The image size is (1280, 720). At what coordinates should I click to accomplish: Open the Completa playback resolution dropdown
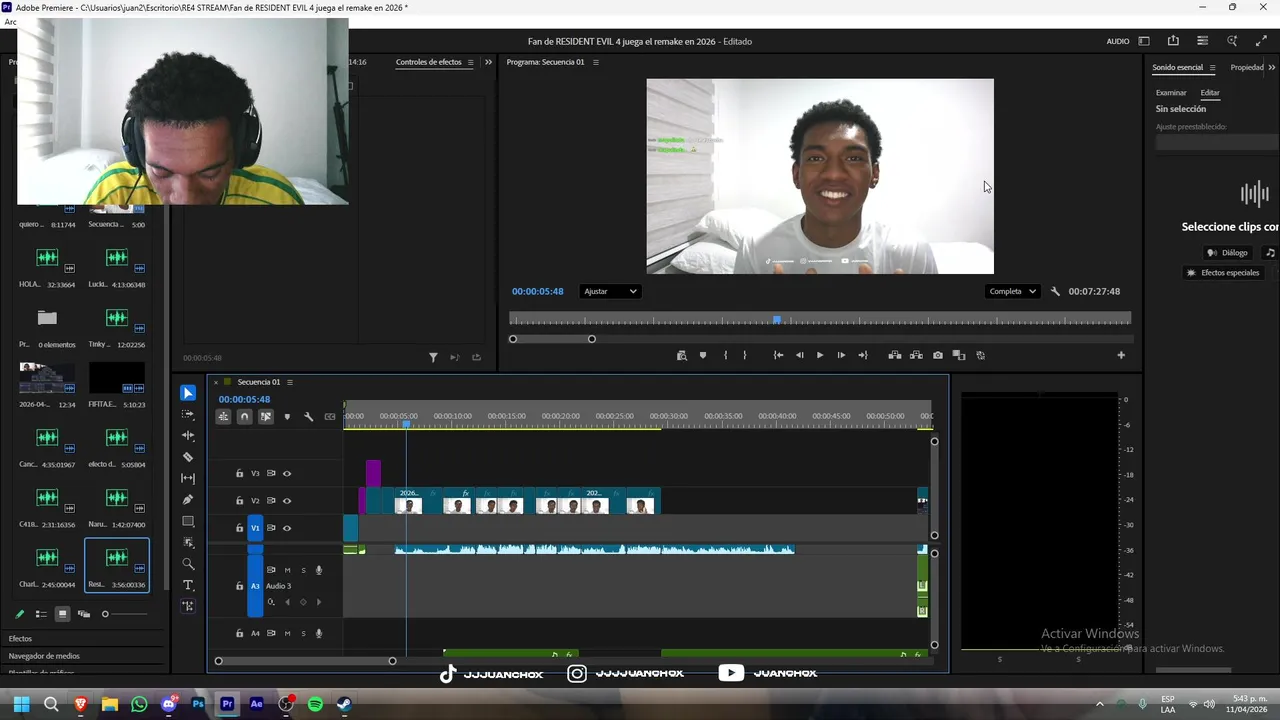coord(1013,291)
